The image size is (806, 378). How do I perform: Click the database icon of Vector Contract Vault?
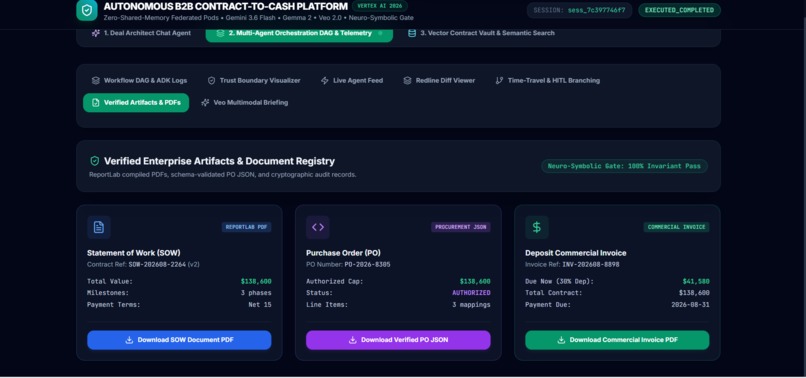[412, 33]
